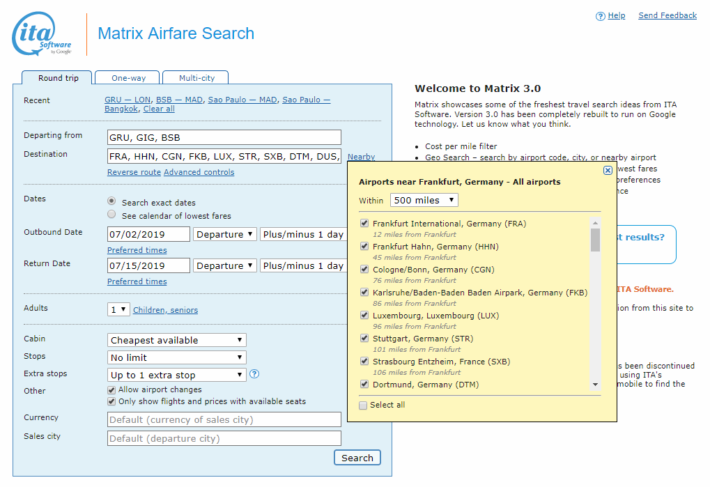Toggle Allow airport changes checkbox

pyautogui.click(x=111, y=390)
